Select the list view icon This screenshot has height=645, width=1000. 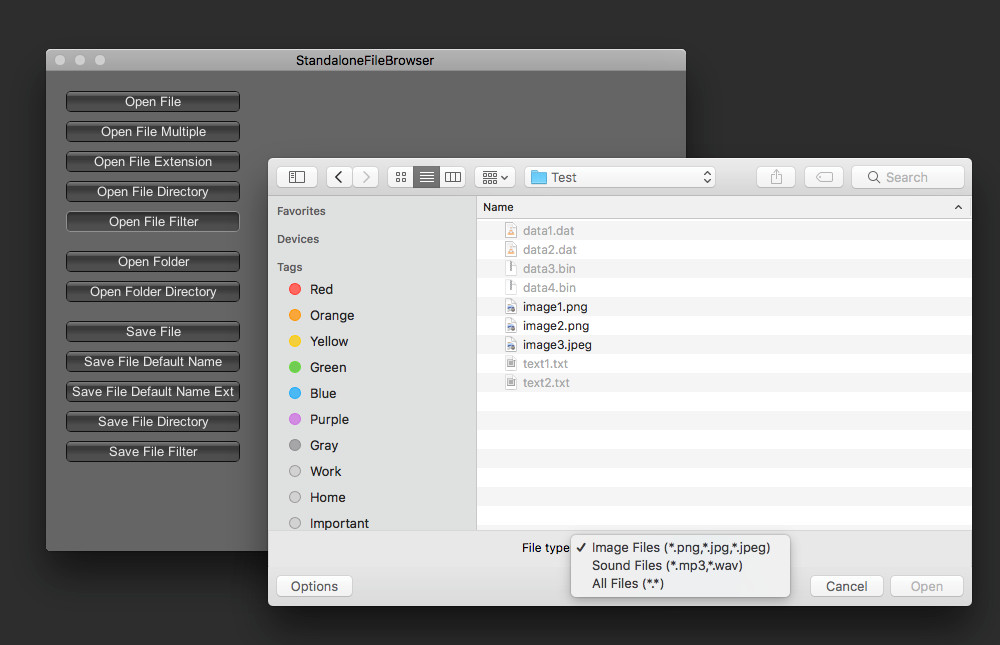click(x=427, y=176)
